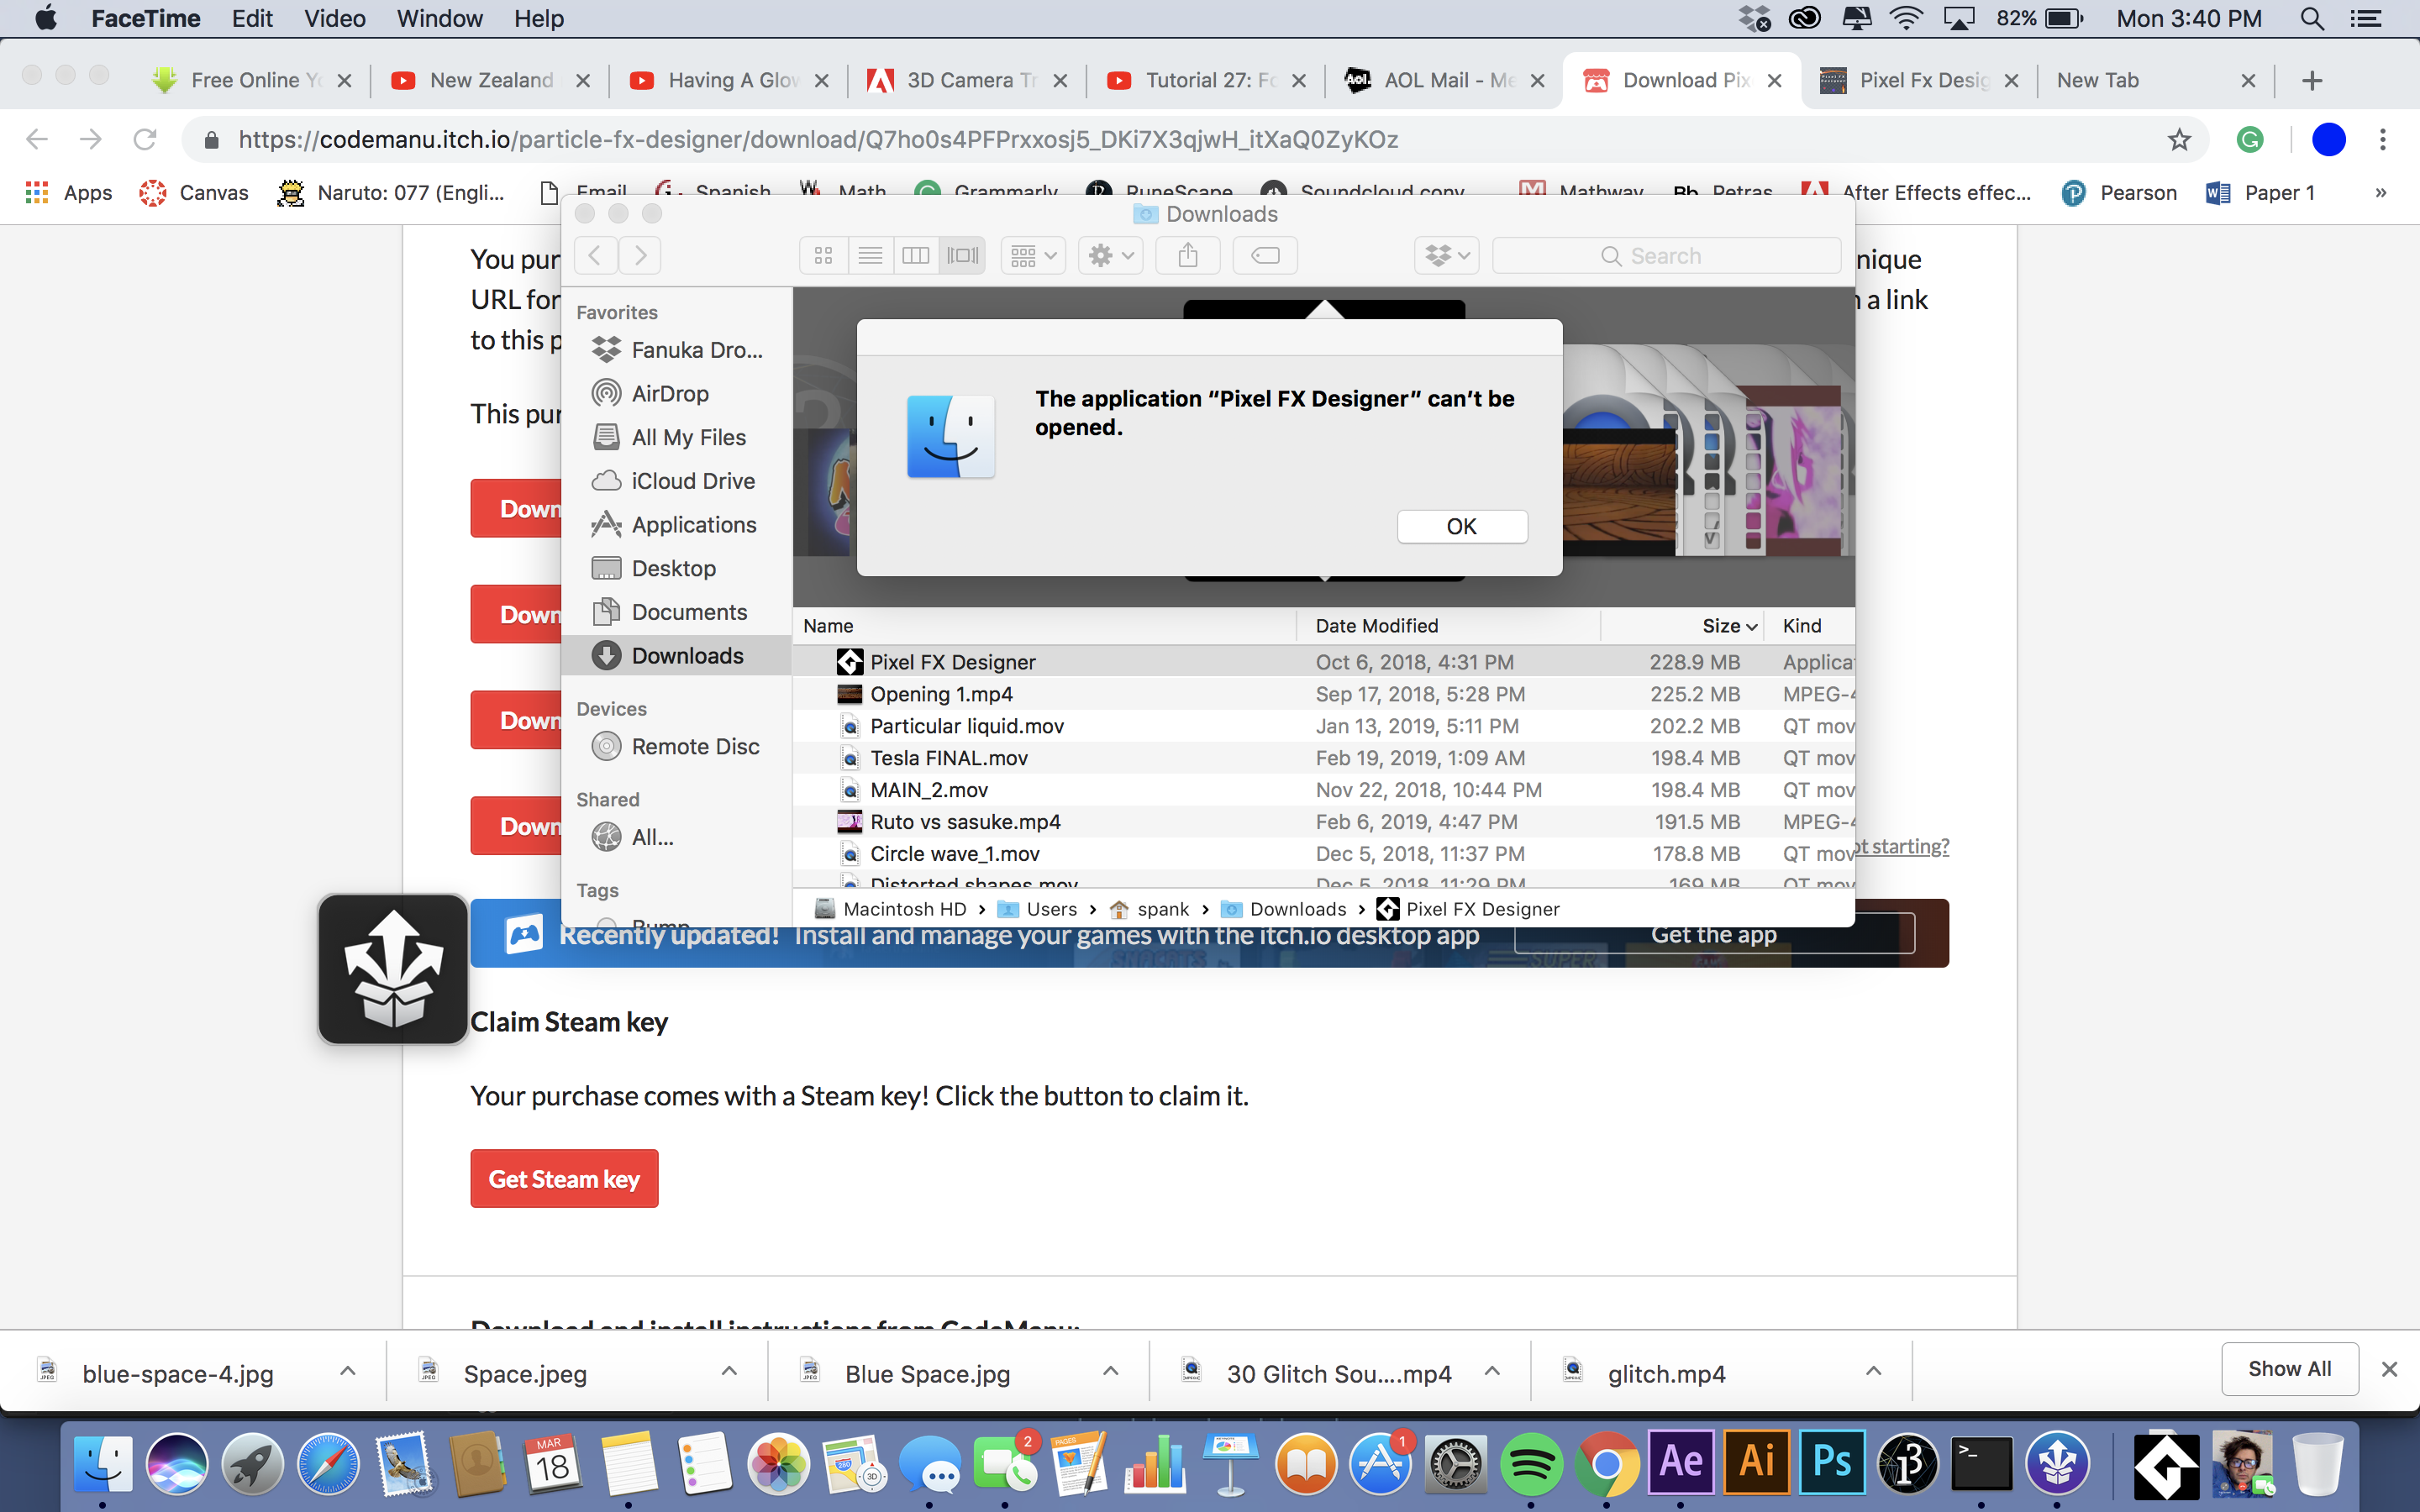The width and height of the screenshot is (2420, 1512).
Task: Click the Finder Search field
Action: pos(1666,256)
